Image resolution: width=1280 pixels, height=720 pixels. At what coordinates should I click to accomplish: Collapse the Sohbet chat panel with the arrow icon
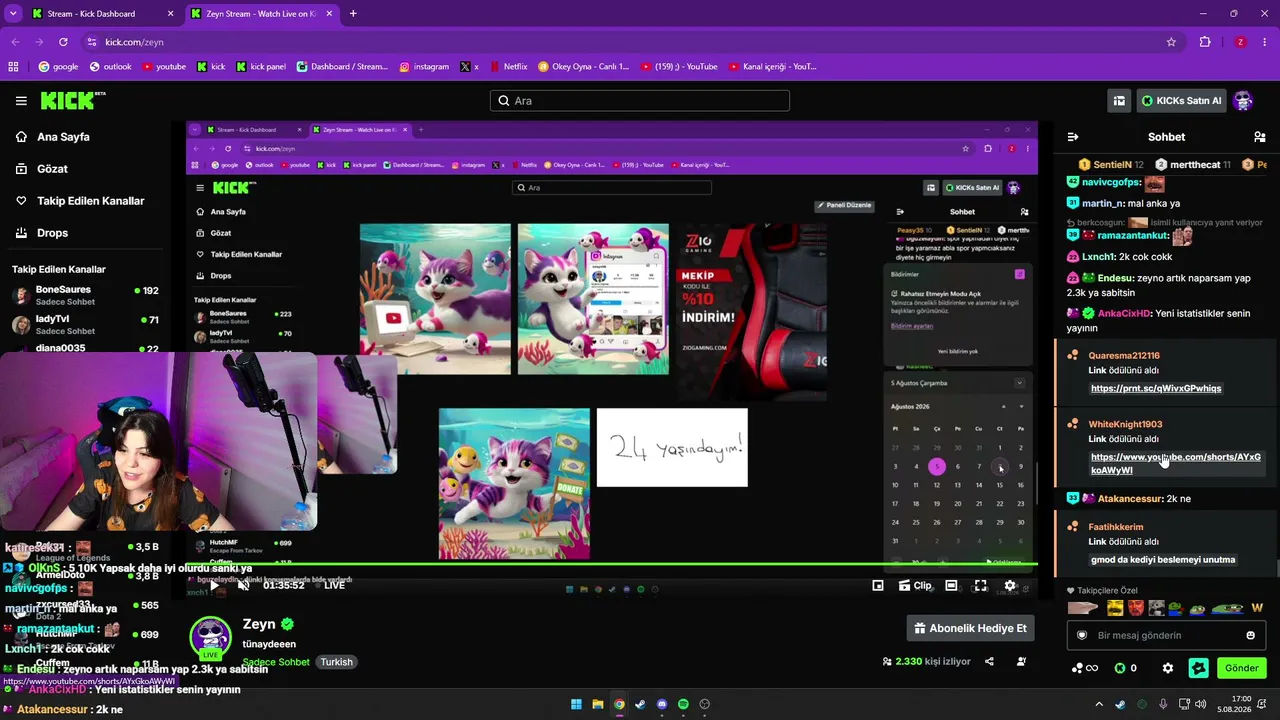[1073, 137]
